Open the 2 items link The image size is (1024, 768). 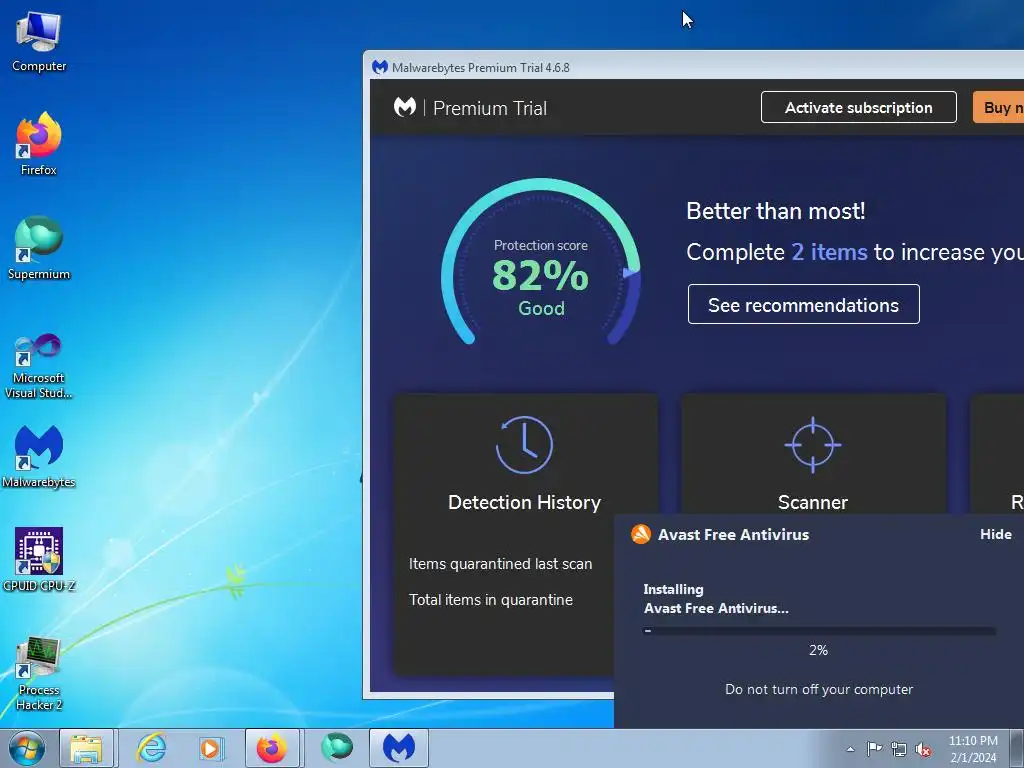[x=829, y=252]
